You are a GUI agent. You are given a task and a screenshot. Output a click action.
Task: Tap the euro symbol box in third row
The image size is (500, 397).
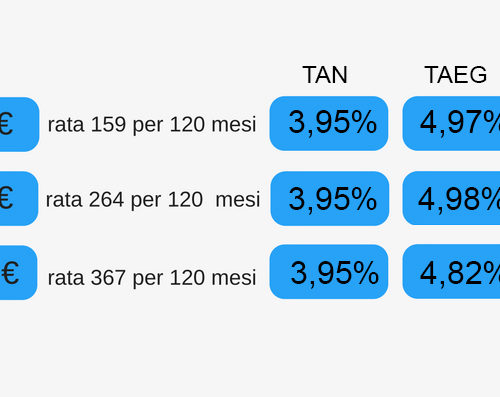(18, 273)
